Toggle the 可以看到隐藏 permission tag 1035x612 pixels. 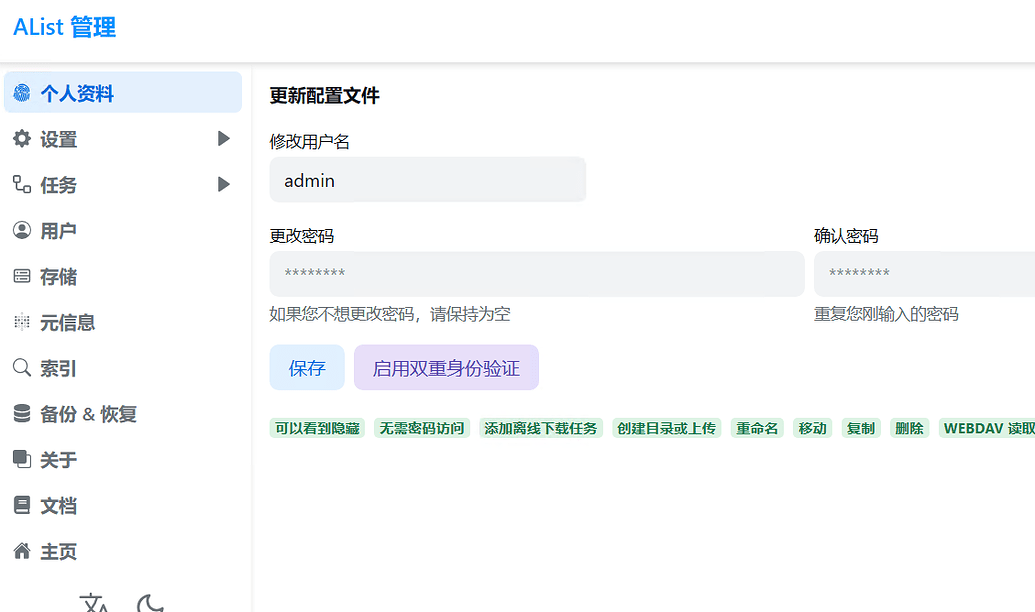317,427
